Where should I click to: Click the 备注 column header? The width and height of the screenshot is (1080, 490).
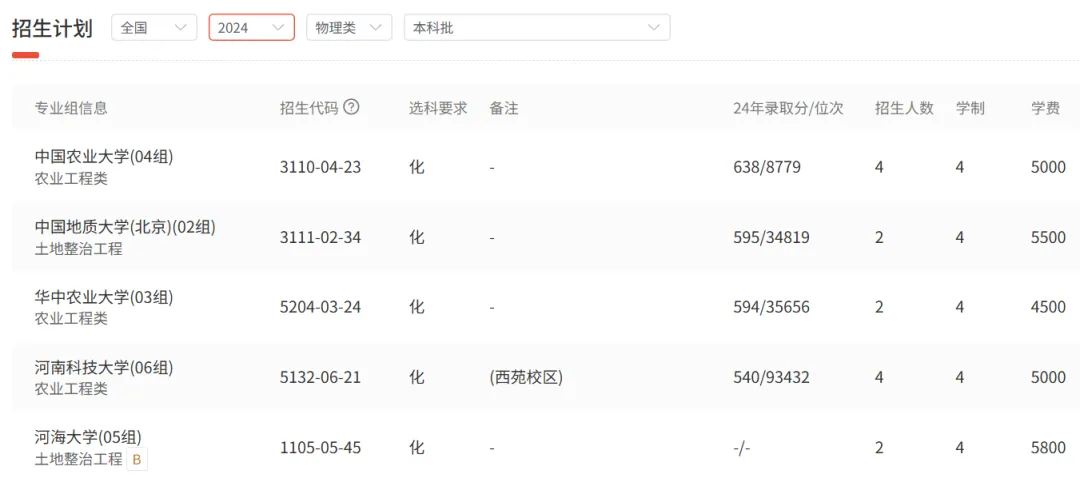pos(503,108)
